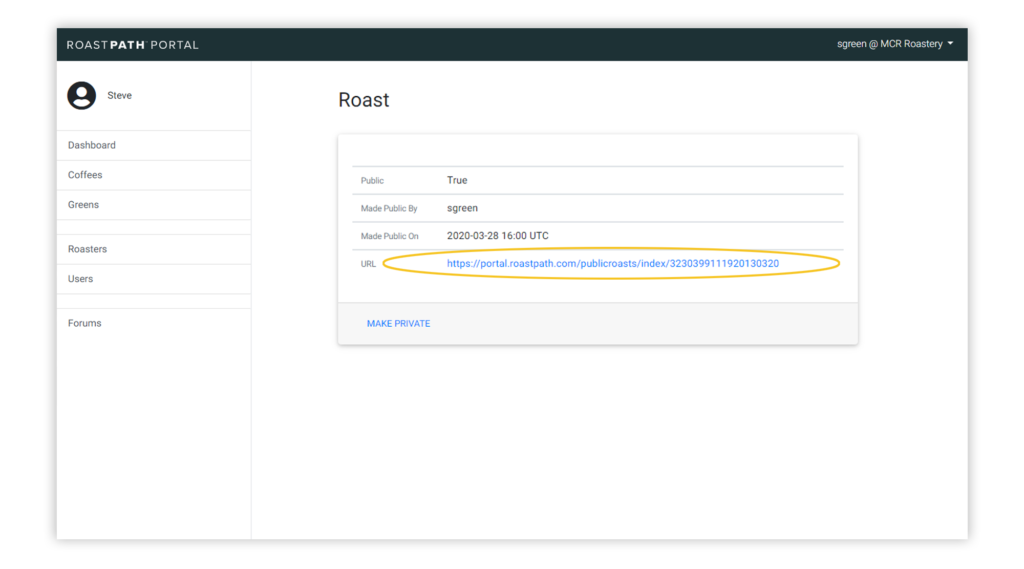Click the Public value 'True'
Screen dimensions: 1024x569
(x=457, y=180)
